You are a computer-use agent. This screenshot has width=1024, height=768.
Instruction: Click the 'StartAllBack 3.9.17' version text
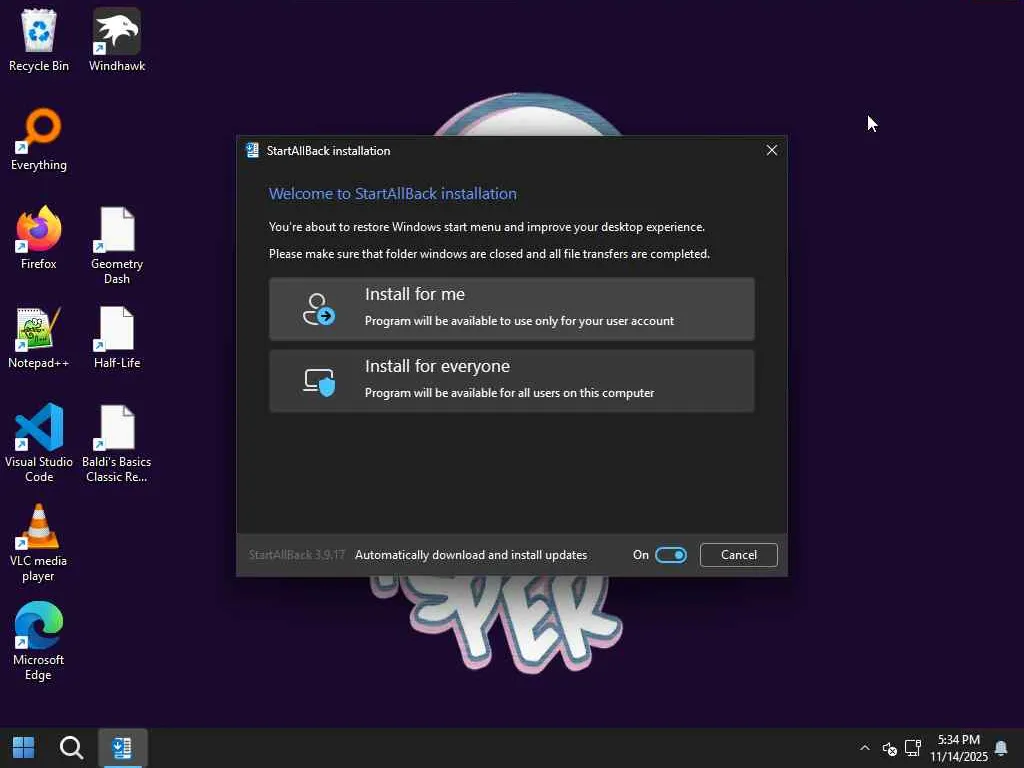pyautogui.click(x=296, y=555)
